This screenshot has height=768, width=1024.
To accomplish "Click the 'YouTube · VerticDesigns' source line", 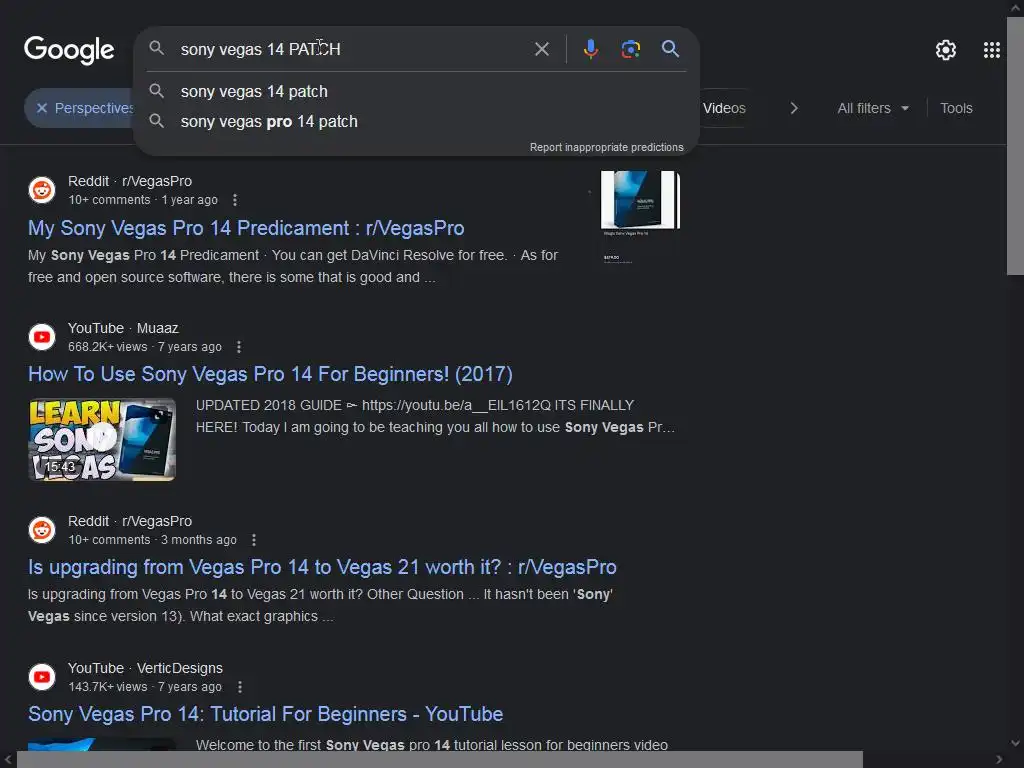I will pos(146,669).
